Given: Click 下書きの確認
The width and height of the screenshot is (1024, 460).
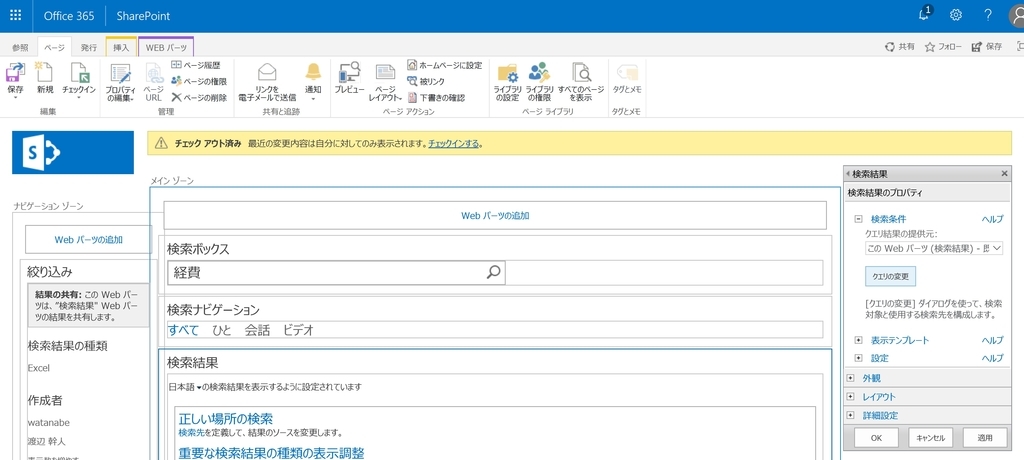Looking at the screenshot, I should [x=436, y=97].
